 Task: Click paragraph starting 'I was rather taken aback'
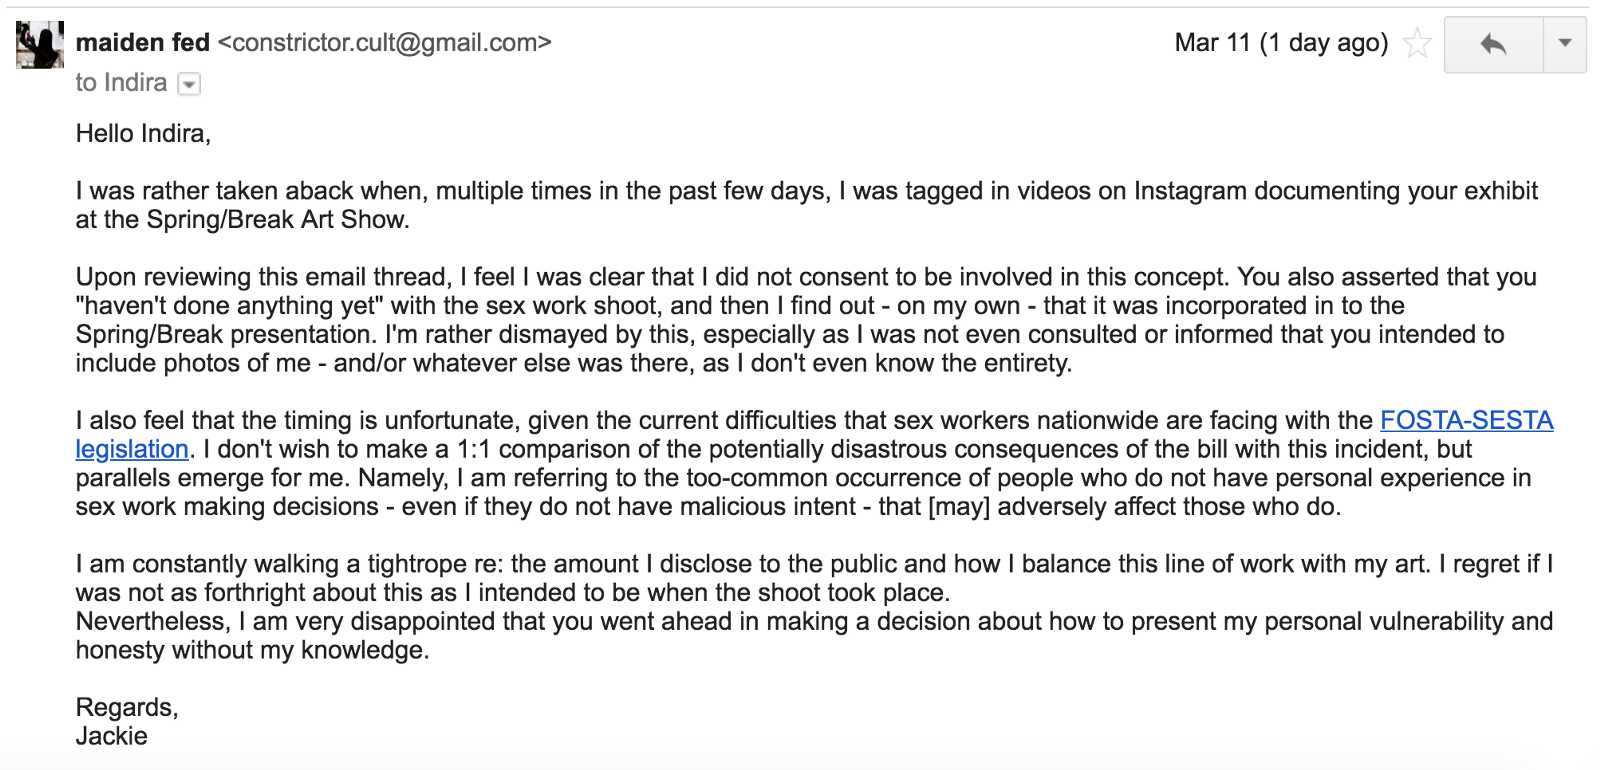[x=807, y=205]
